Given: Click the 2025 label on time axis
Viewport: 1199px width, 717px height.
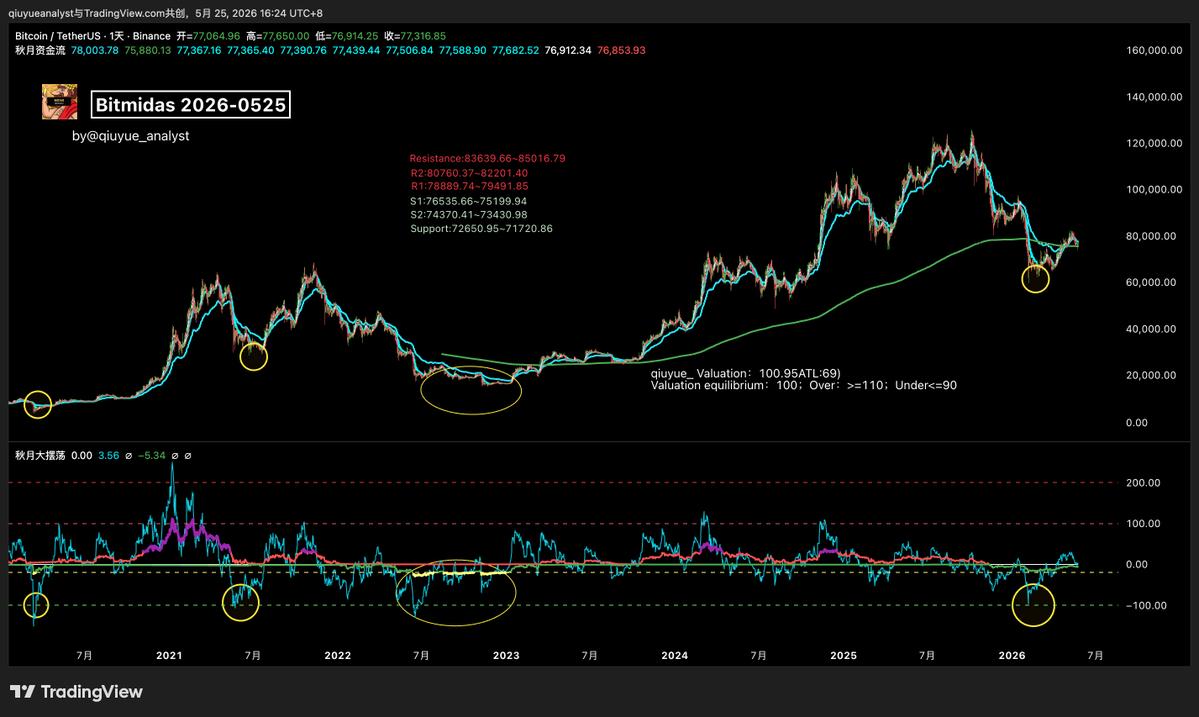Looking at the screenshot, I should (843, 656).
